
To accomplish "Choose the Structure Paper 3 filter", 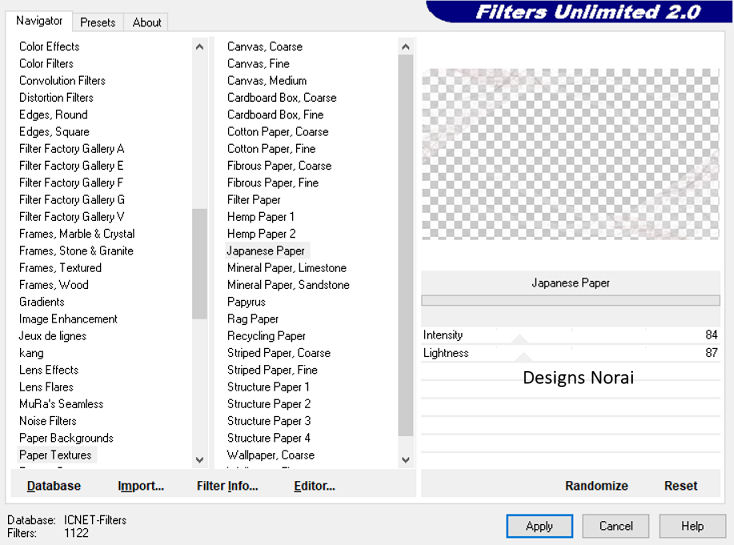I will (269, 421).
